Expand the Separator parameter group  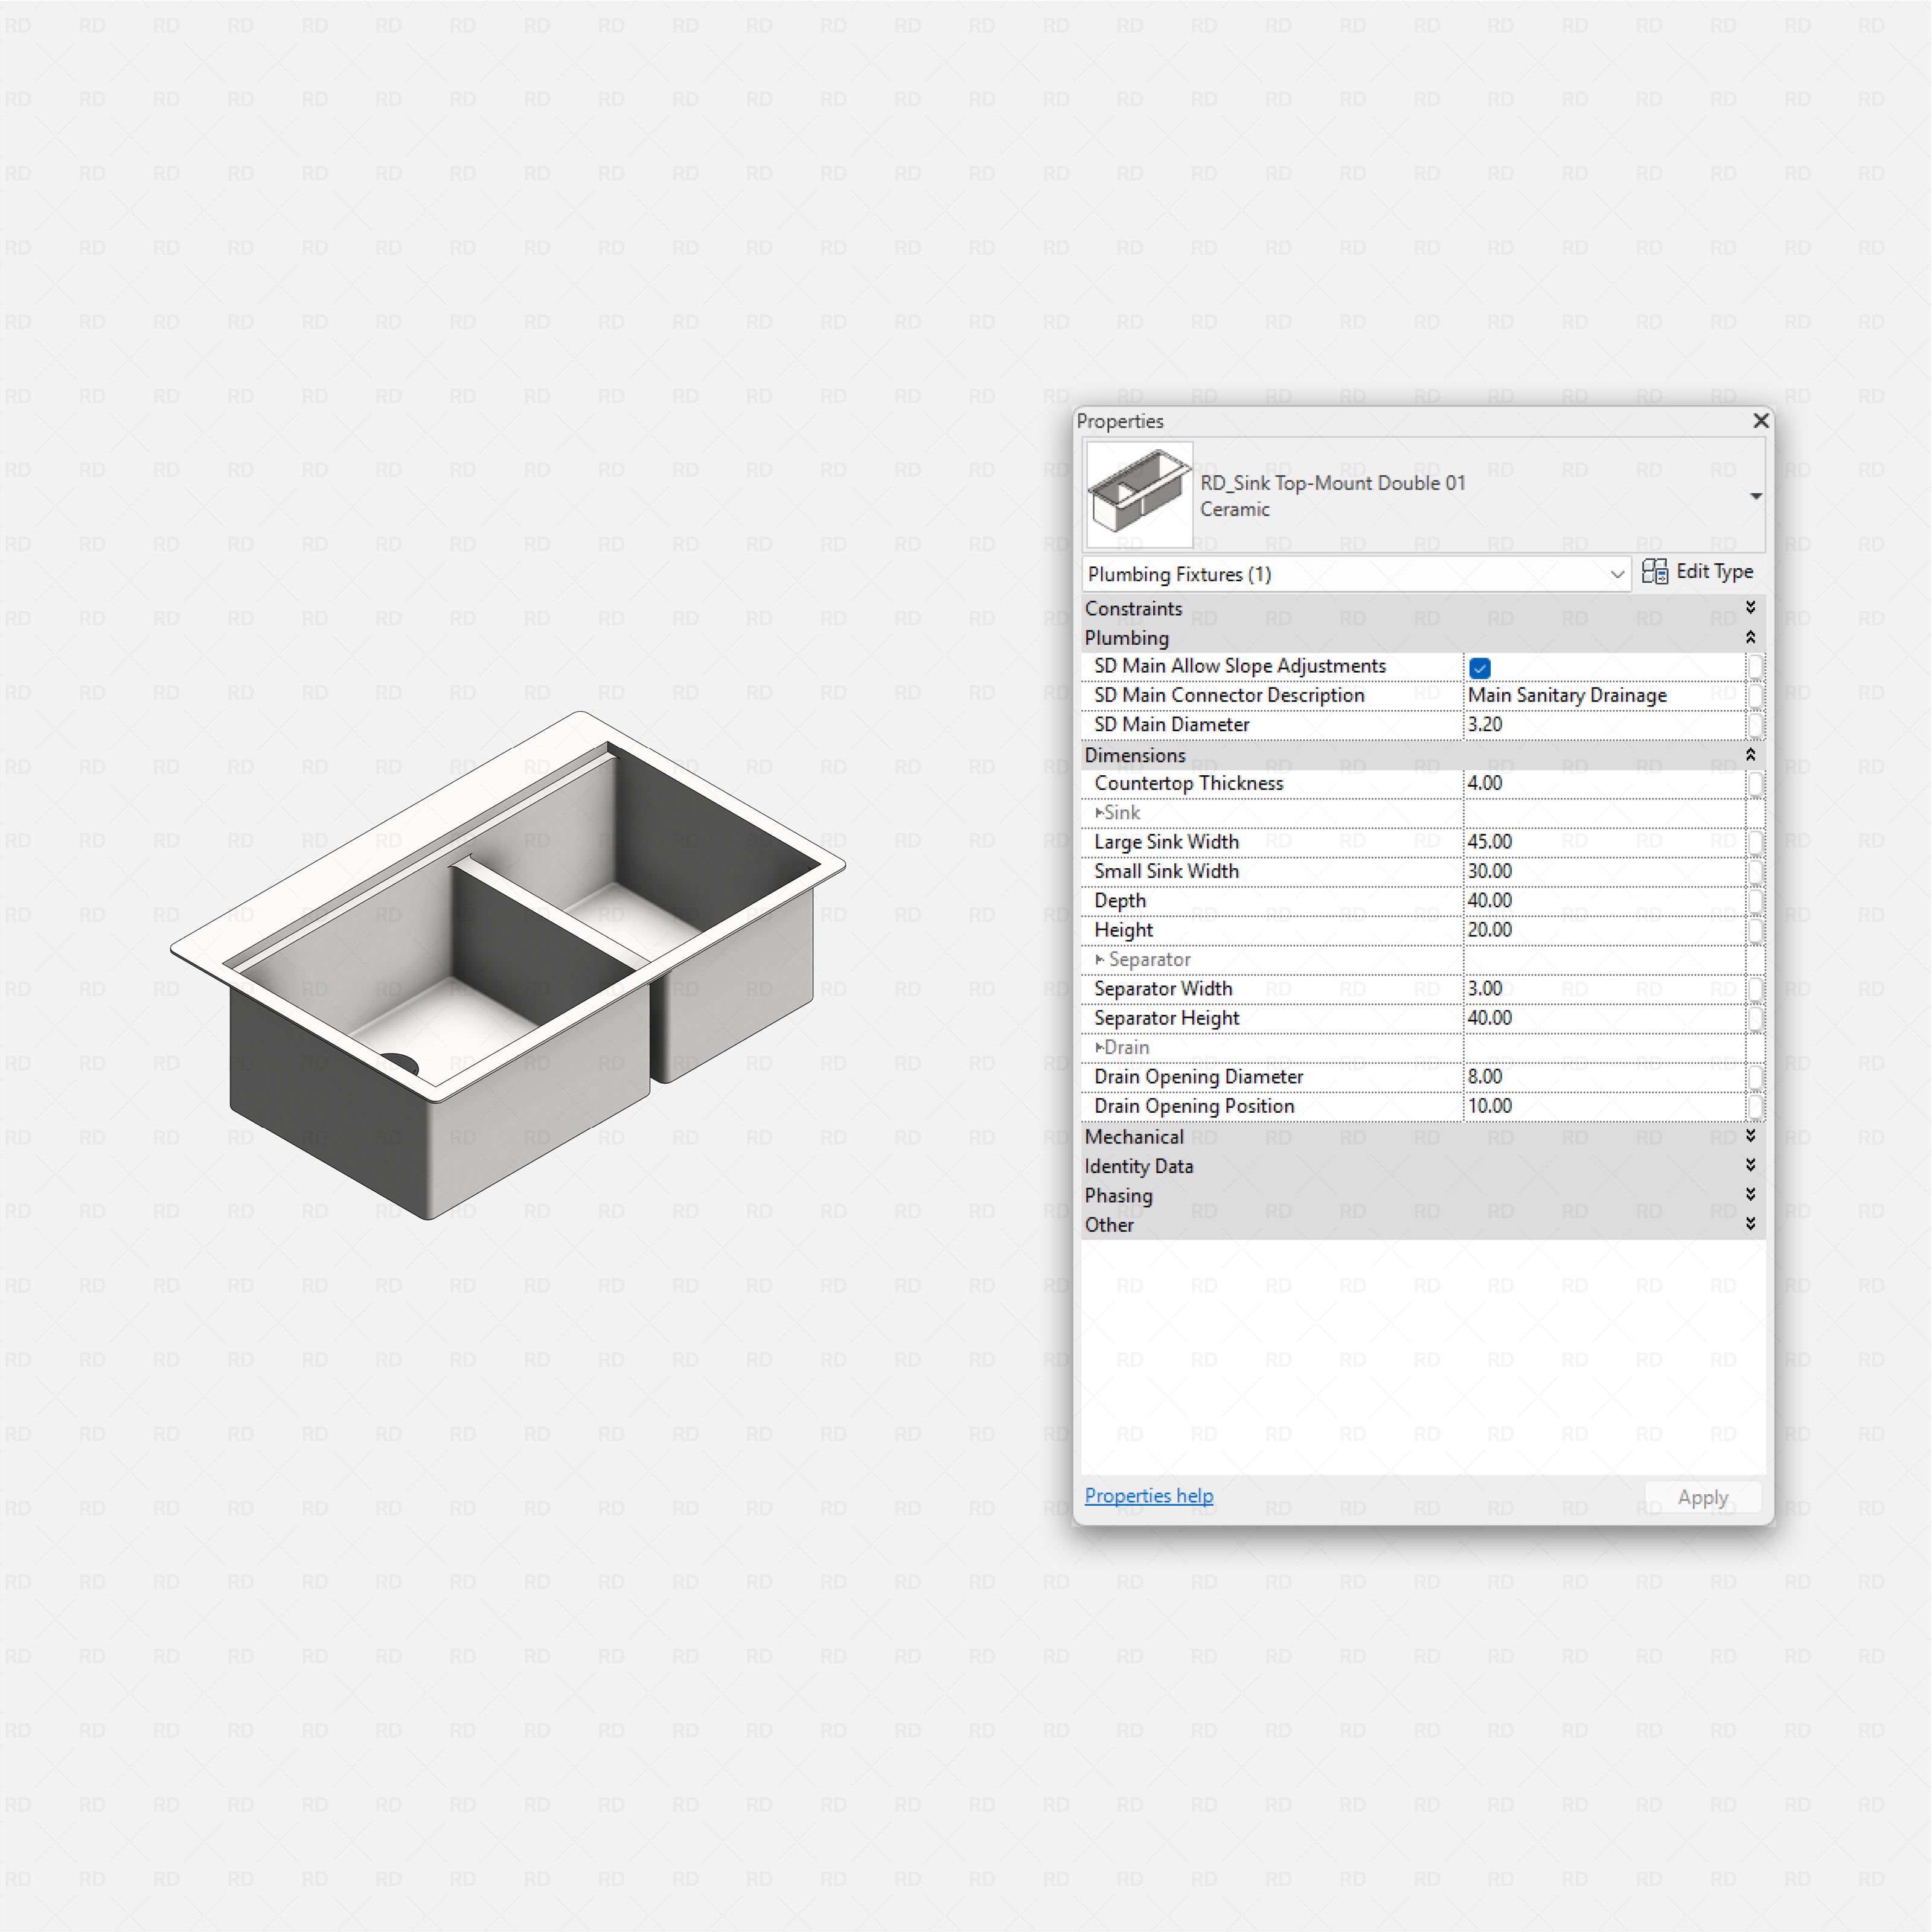pyautogui.click(x=1099, y=959)
